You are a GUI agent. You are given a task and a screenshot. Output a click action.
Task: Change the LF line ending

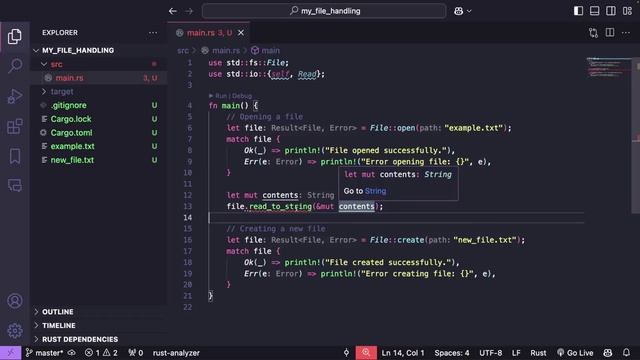click(516, 353)
